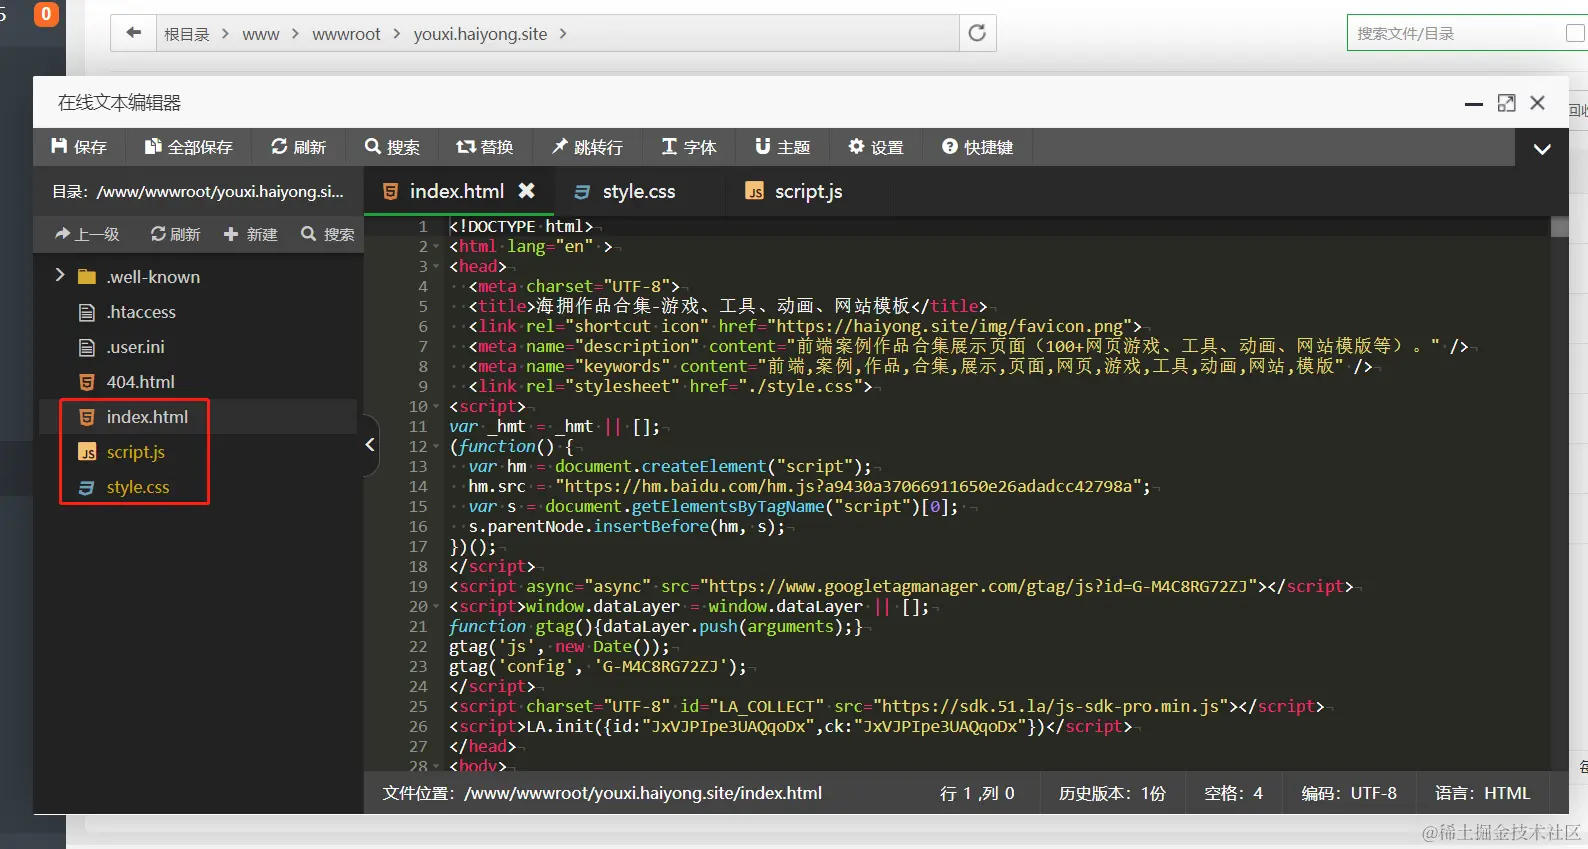Change language via 语言: HTML
Image resolution: width=1588 pixels, height=849 pixels.
(x=1482, y=793)
